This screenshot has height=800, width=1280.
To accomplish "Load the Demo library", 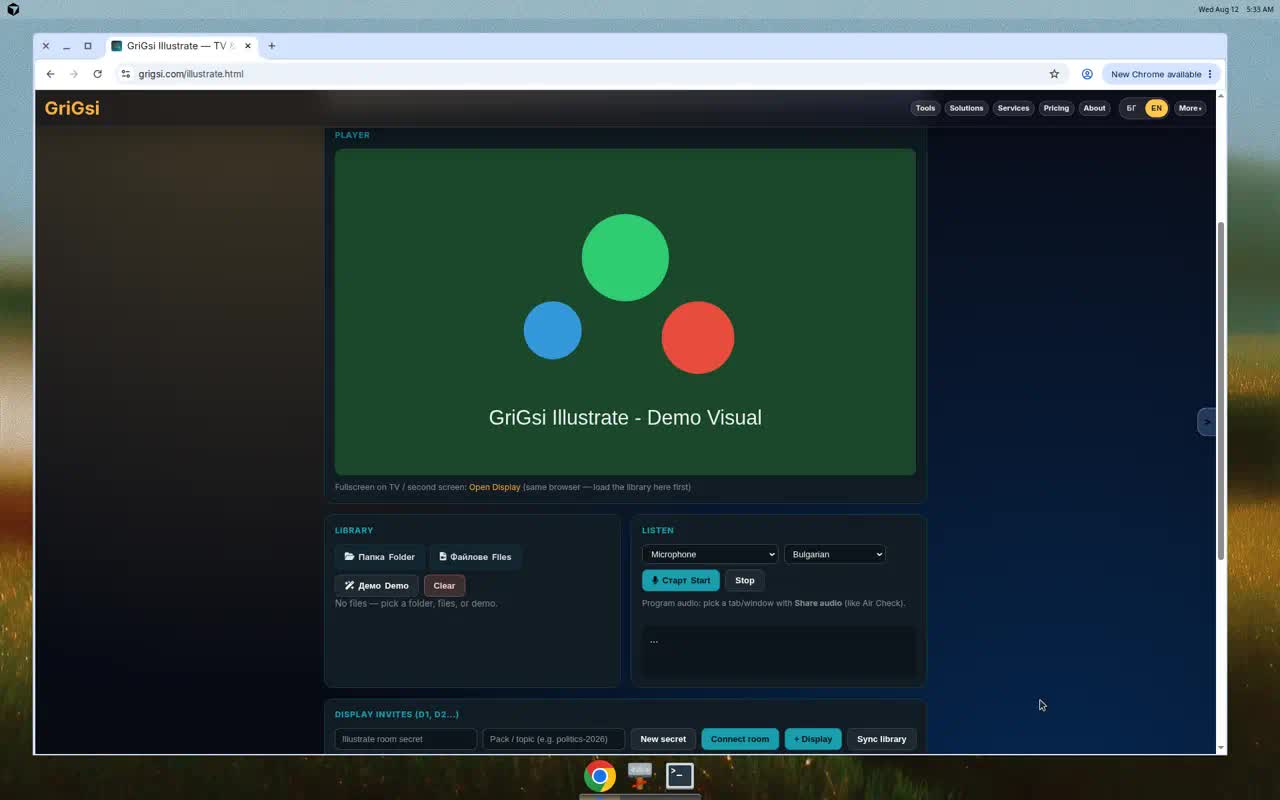I will (377, 586).
